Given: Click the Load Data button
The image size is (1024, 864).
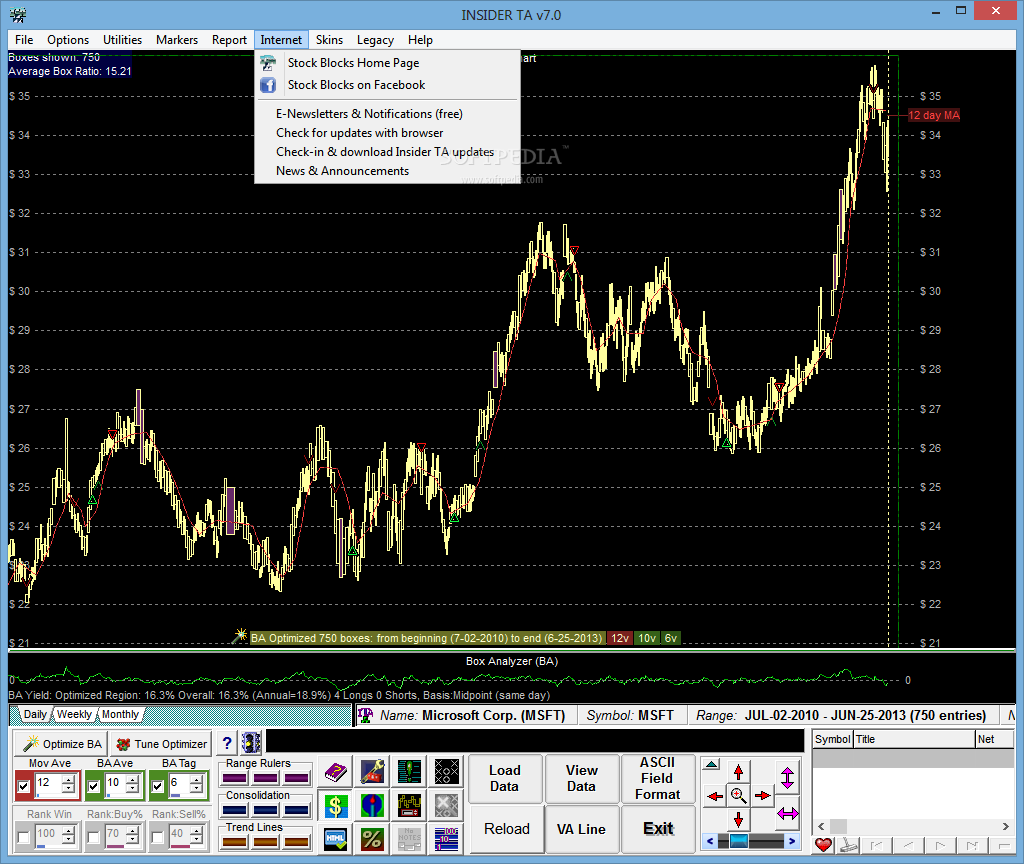Looking at the screenshot, I should click(x=505, y=778).
